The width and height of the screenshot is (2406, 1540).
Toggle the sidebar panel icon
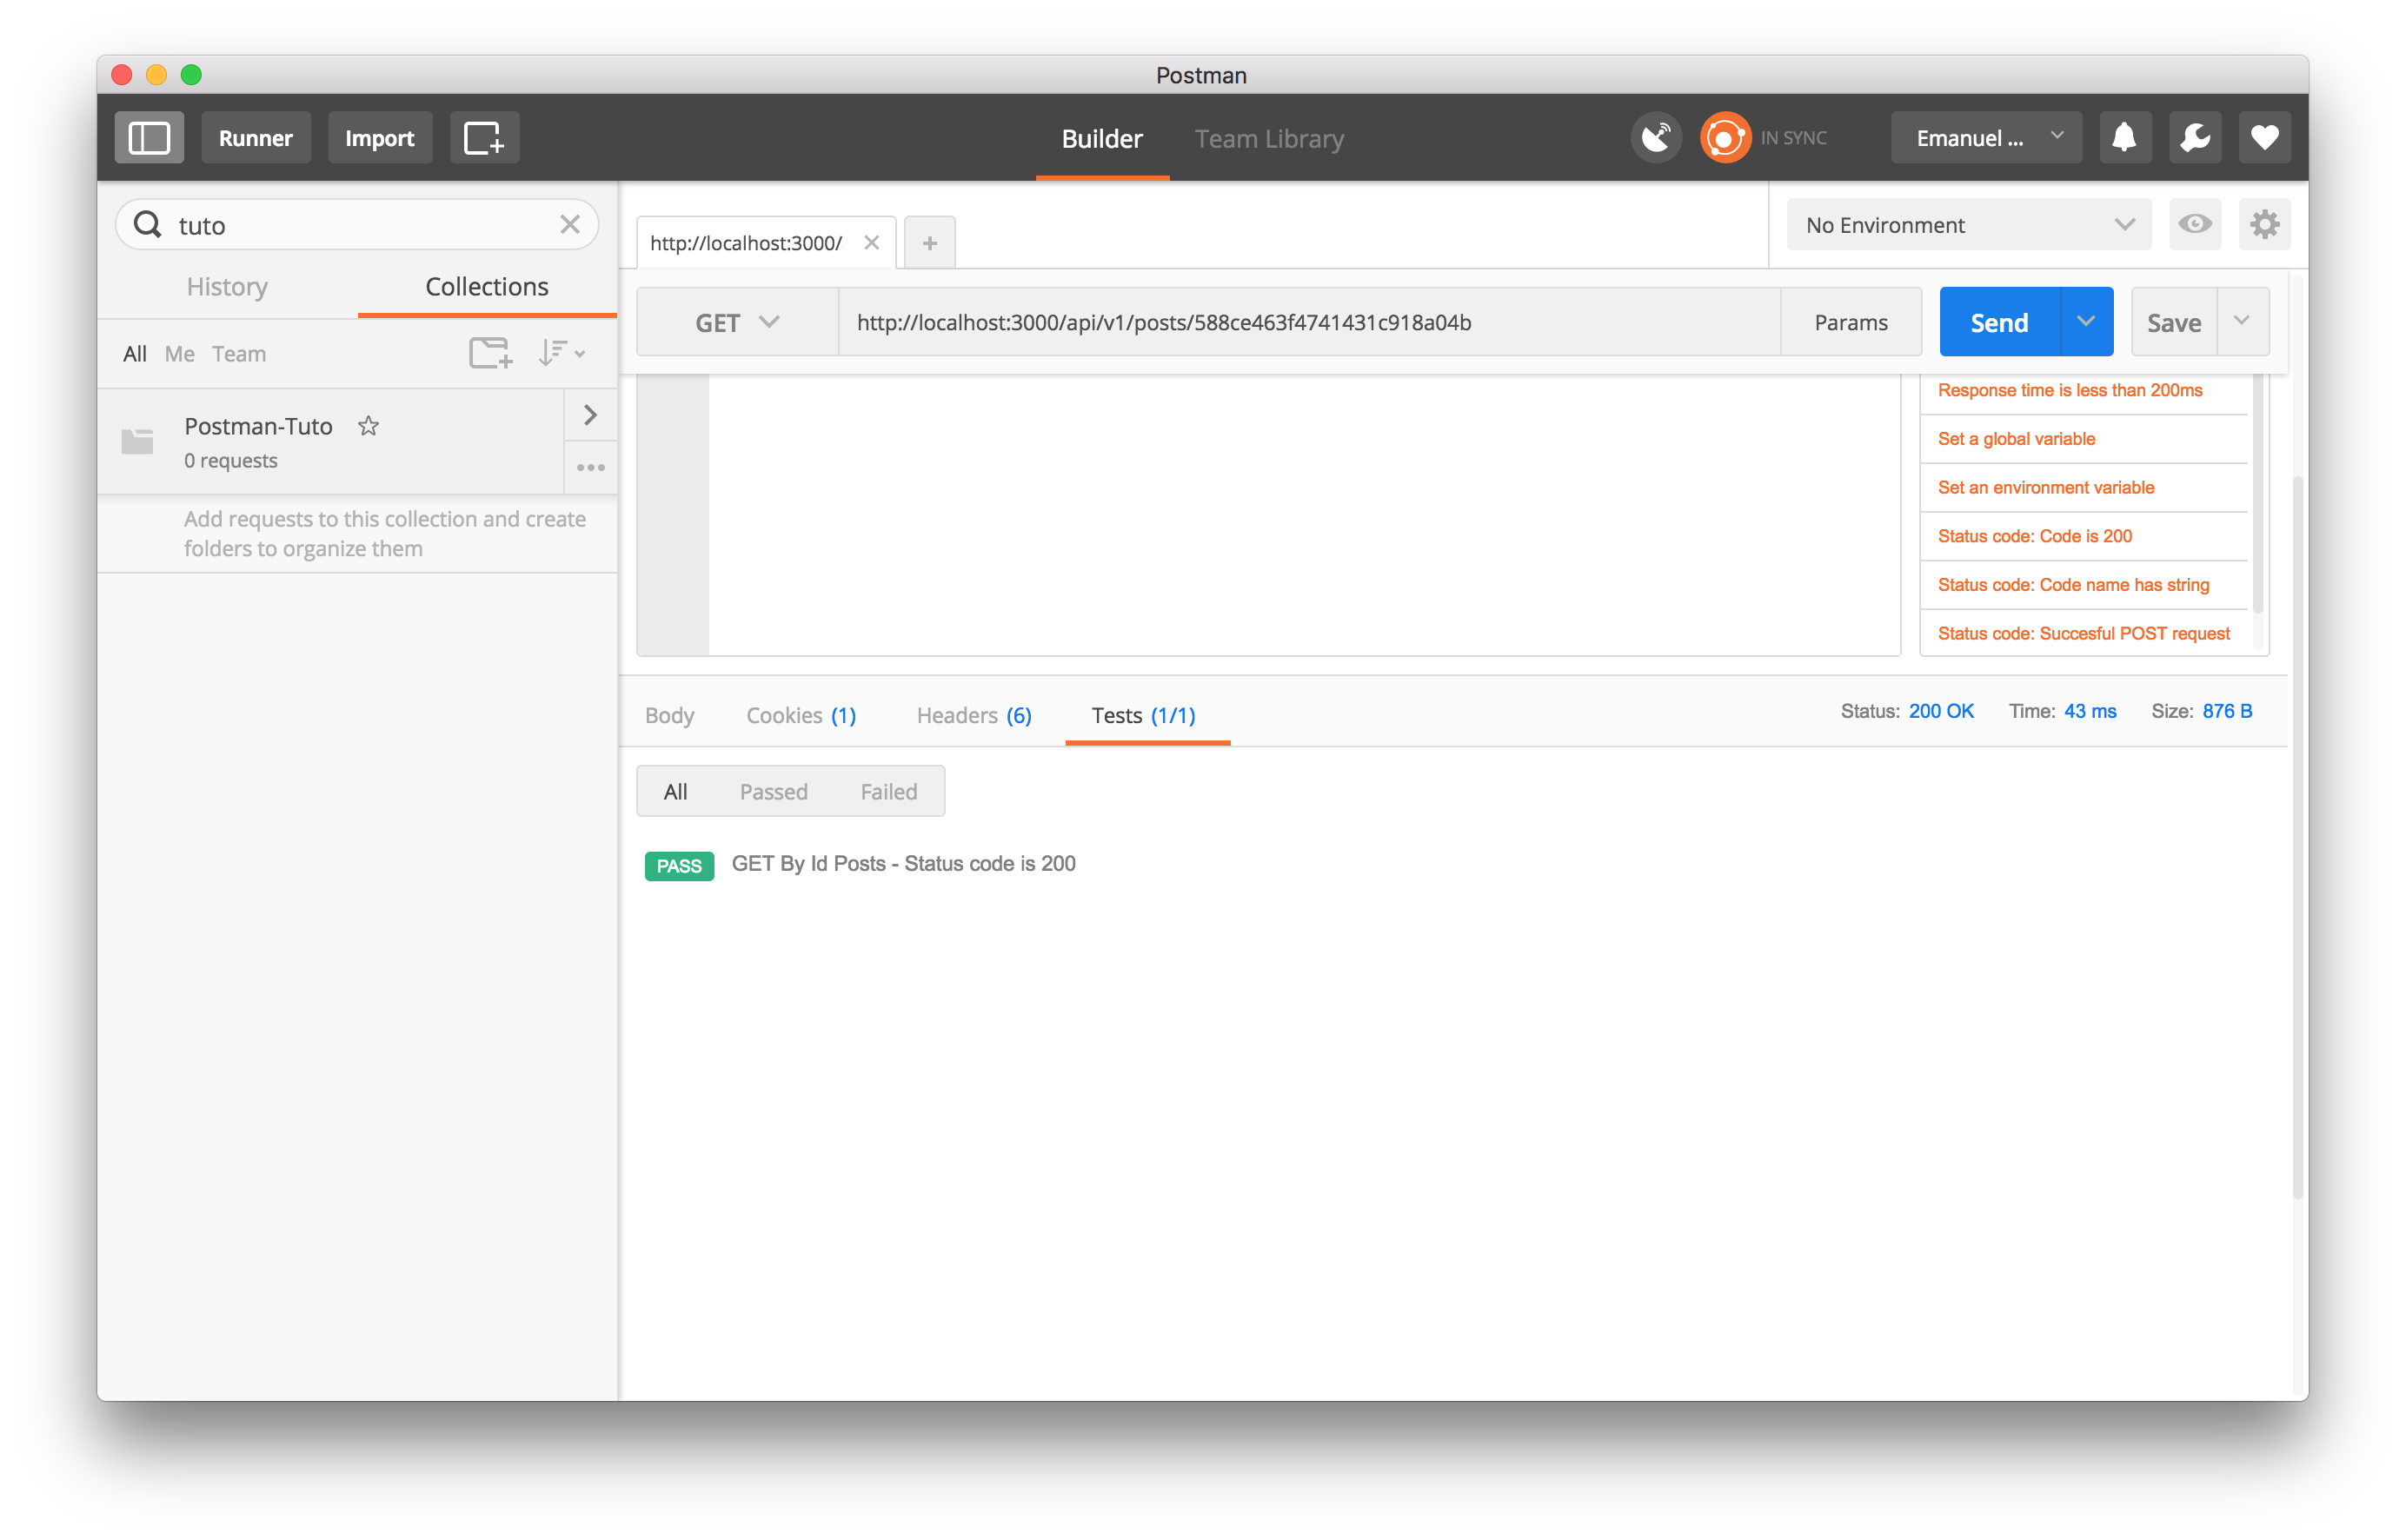[x=149, y=137]
